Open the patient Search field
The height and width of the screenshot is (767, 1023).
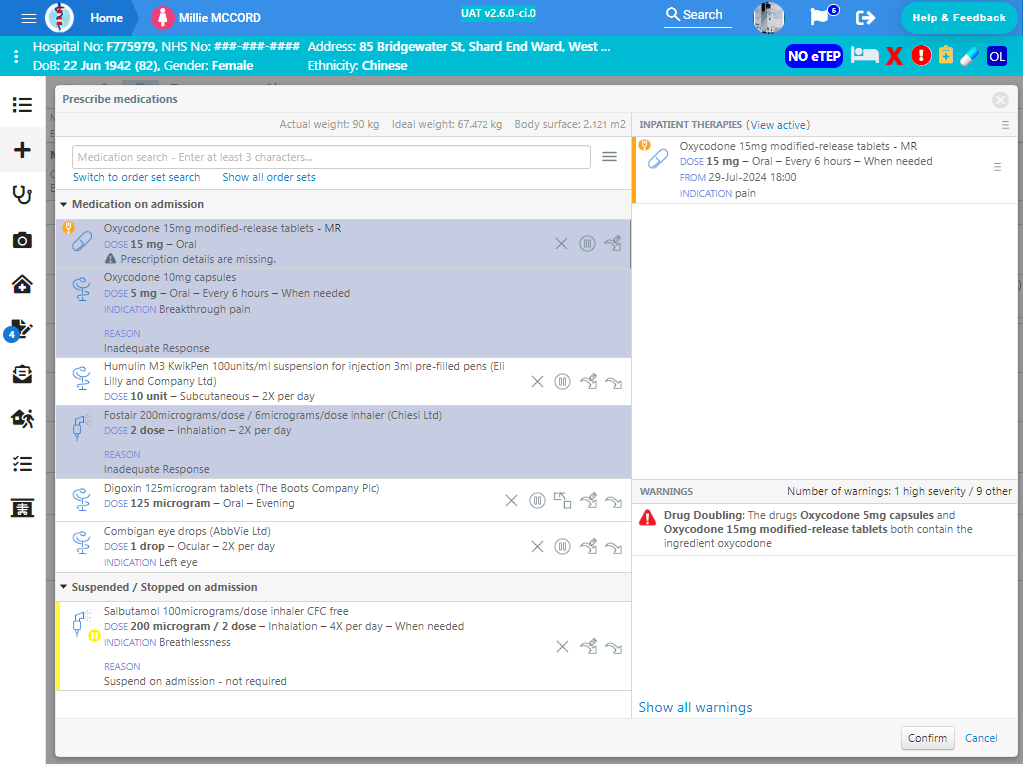(x=695, y=15)
